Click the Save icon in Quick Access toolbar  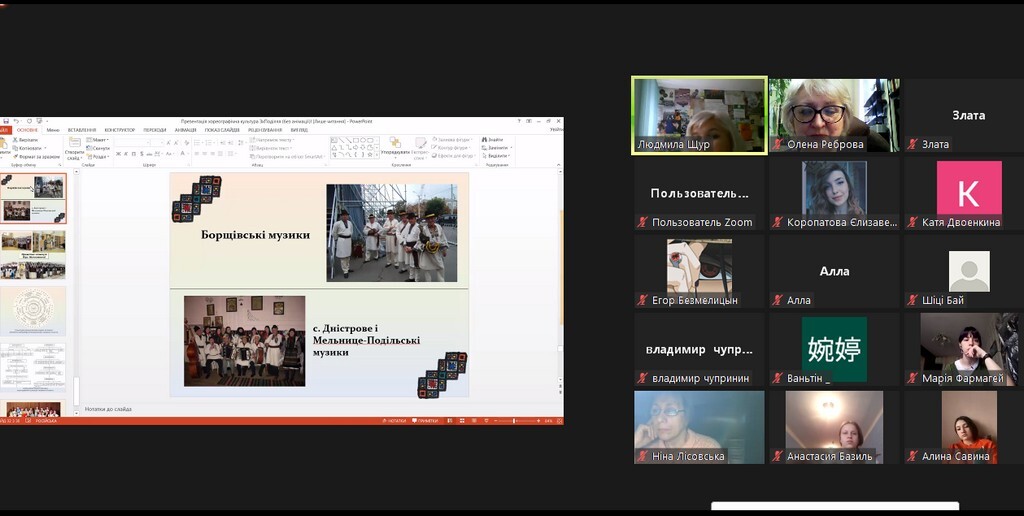pyautogui.click(x=4, y=122)
